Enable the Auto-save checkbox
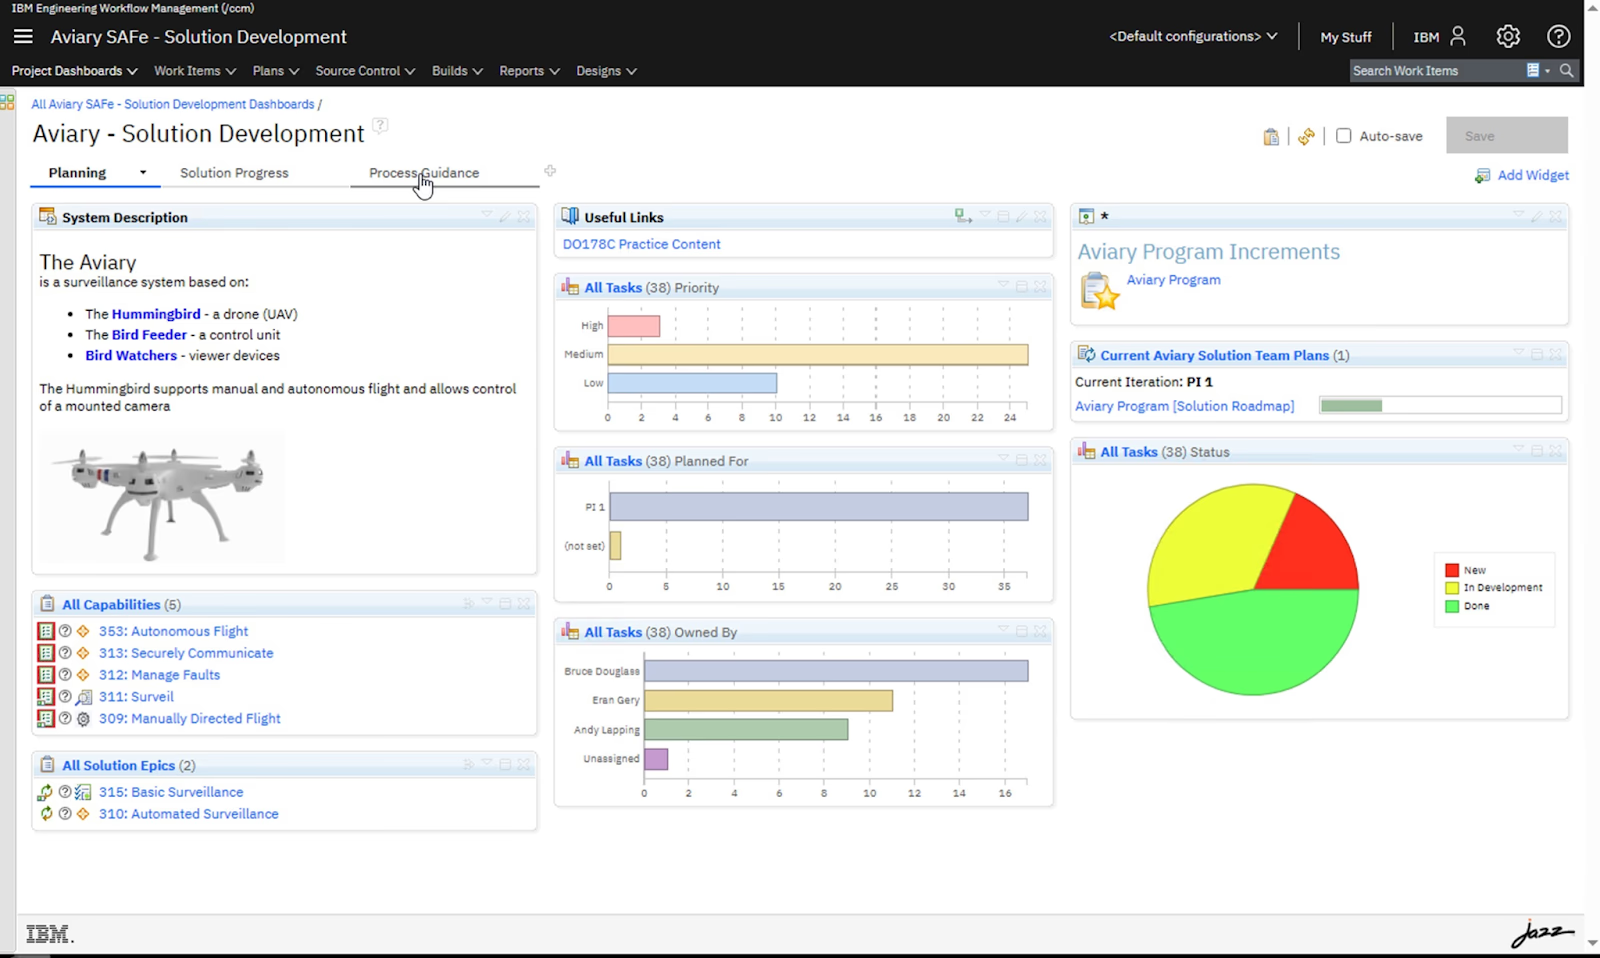1600x958 pixels. point(1343,136)
